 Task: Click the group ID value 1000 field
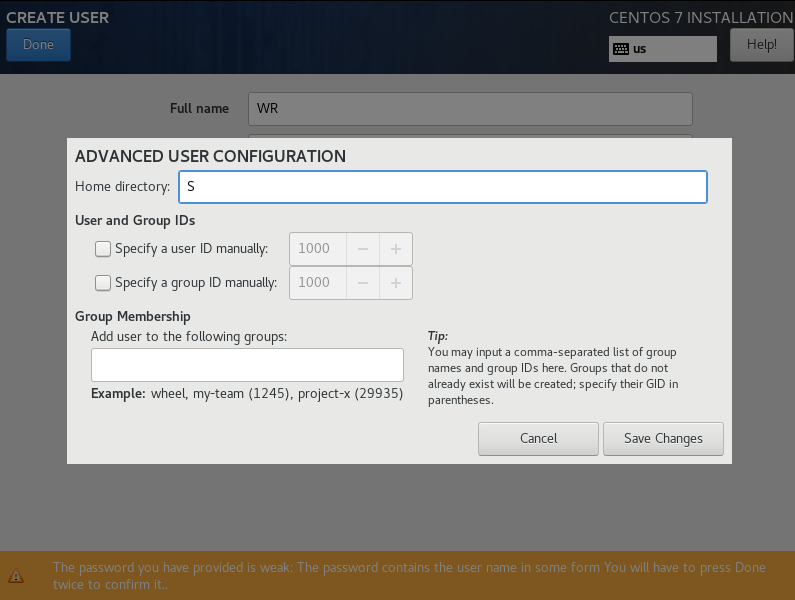(x=318, y=283)
